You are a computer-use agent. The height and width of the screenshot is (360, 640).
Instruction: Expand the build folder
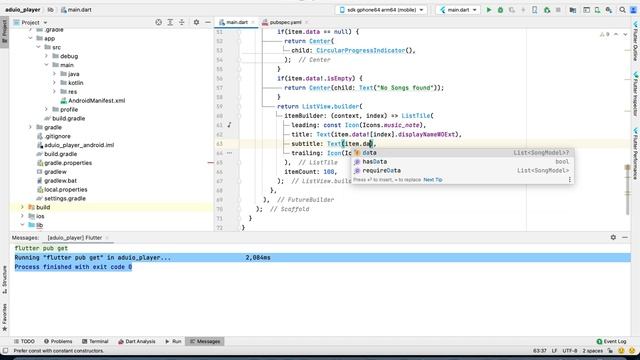(x=22, y=207)
